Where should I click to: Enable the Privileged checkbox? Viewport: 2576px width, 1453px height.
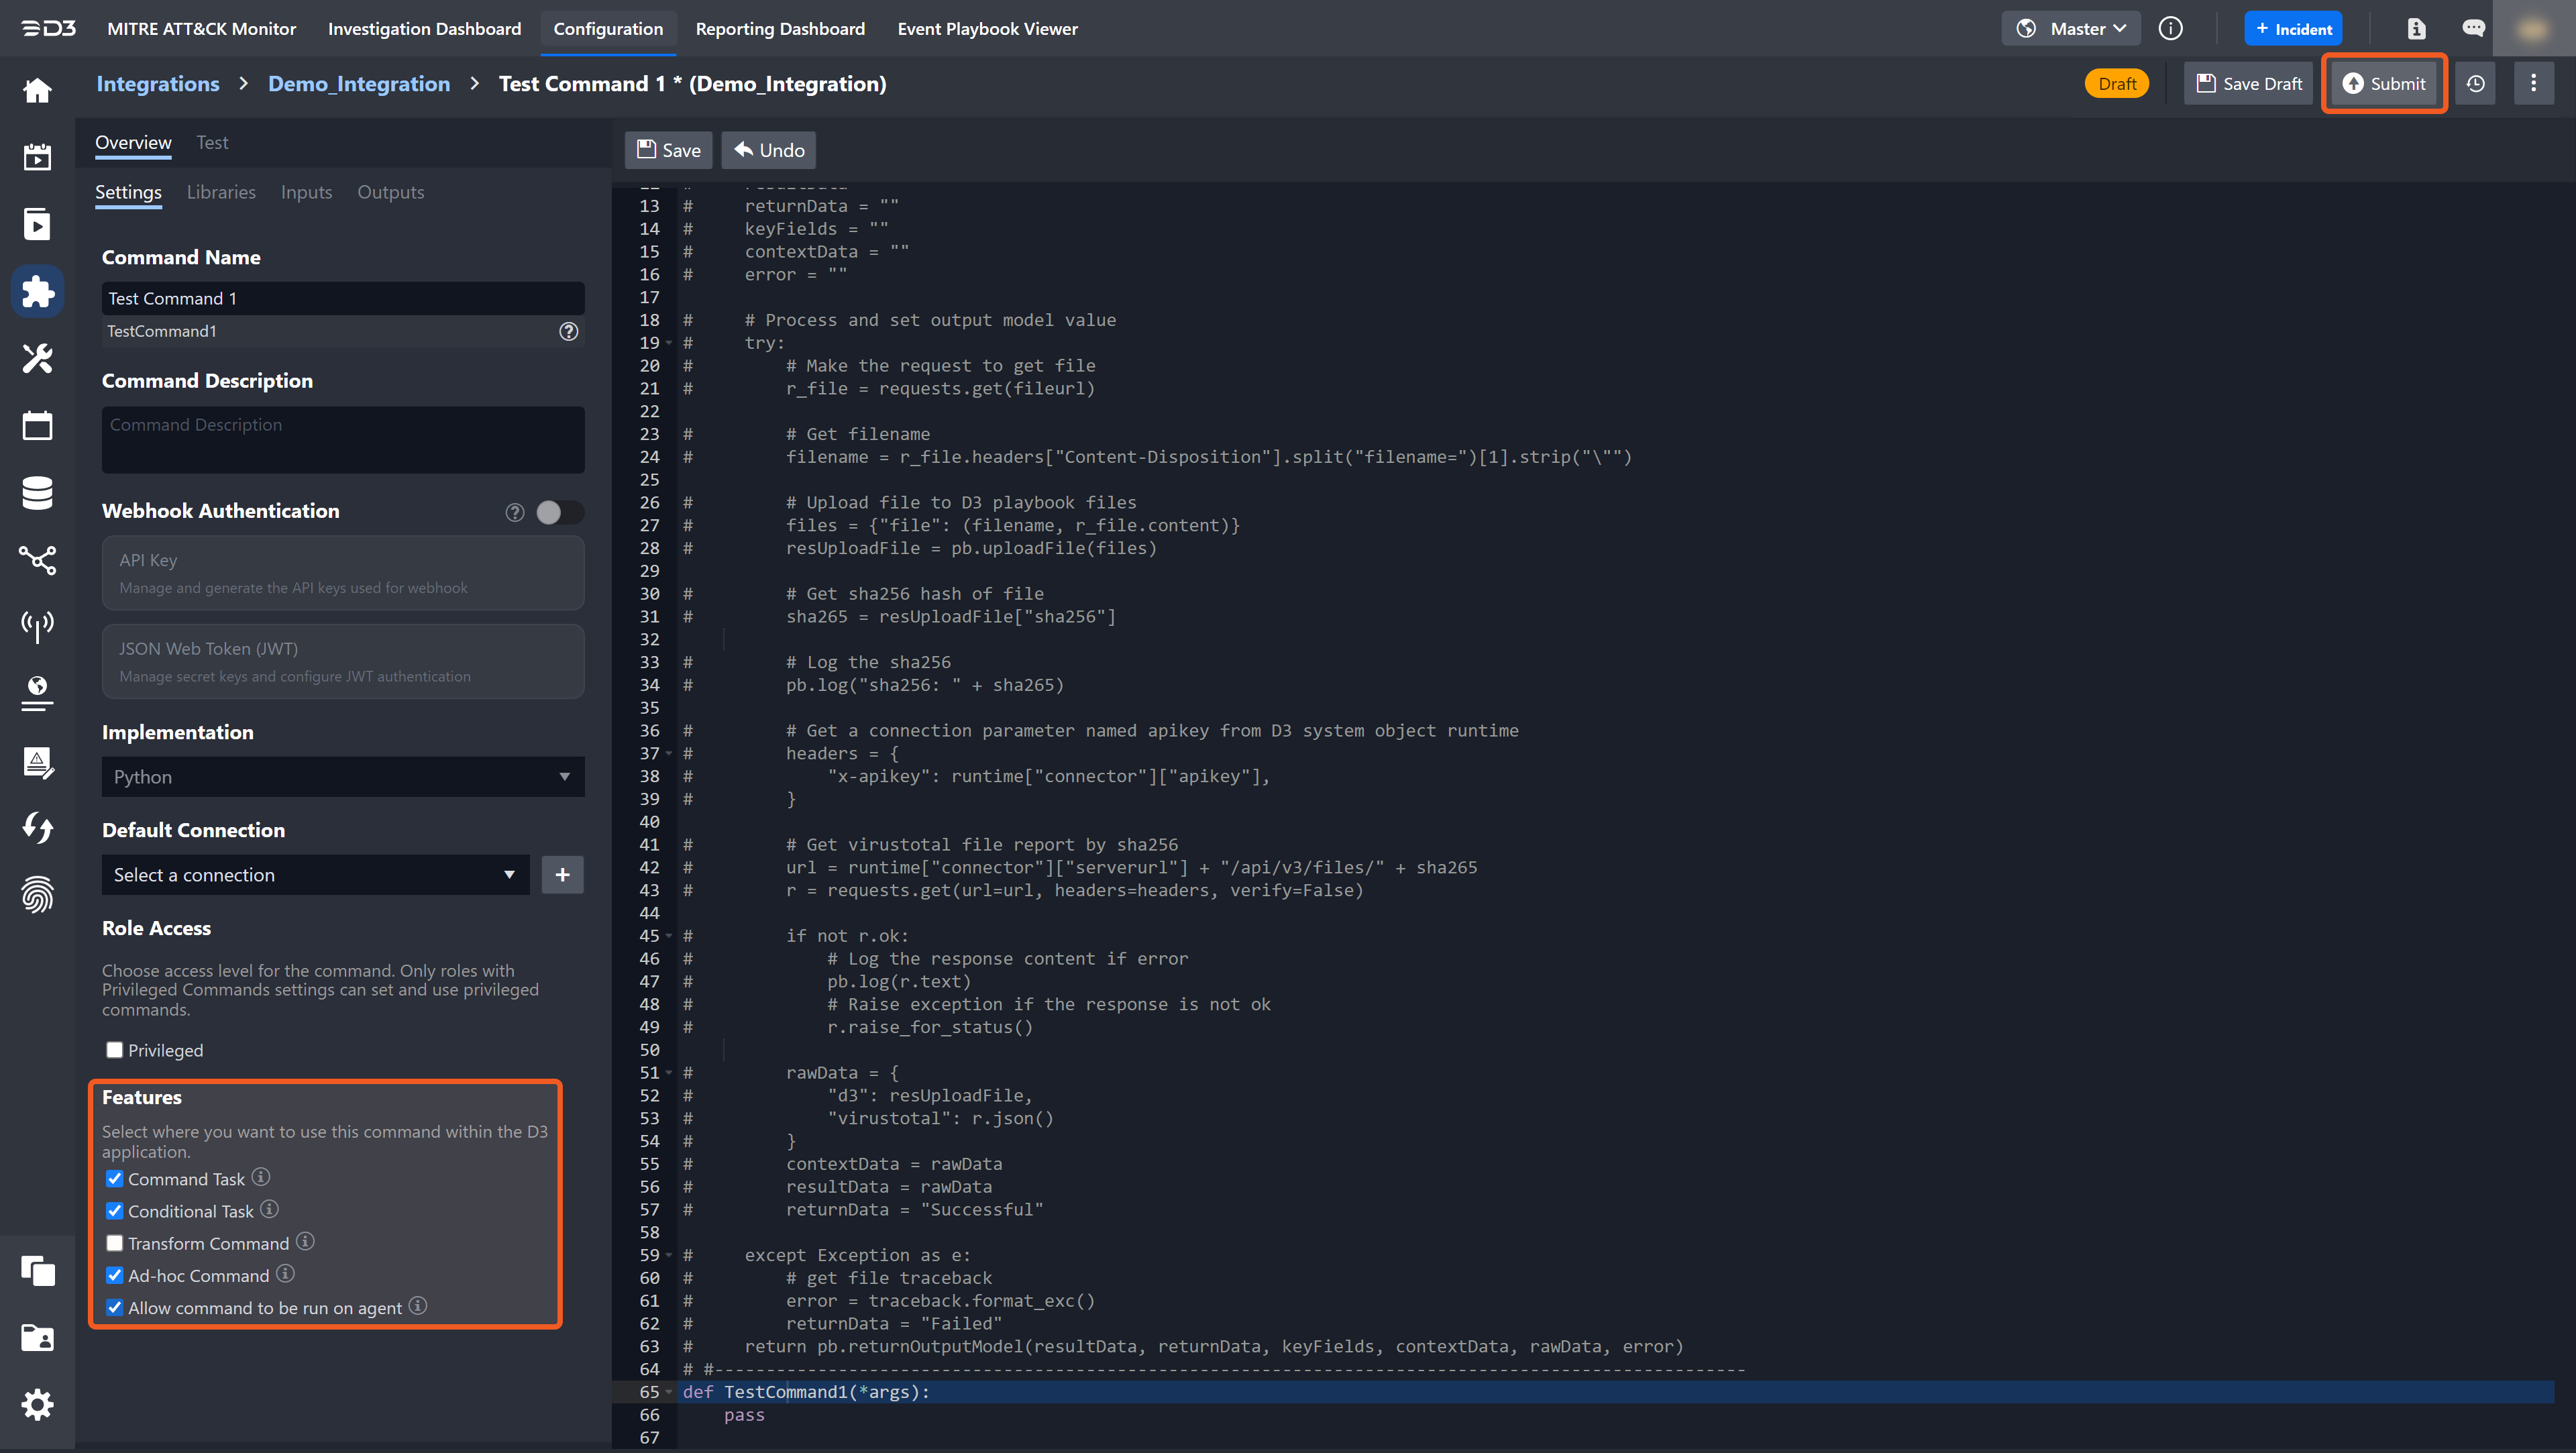pyautogui.click(x=115, y=1050)
